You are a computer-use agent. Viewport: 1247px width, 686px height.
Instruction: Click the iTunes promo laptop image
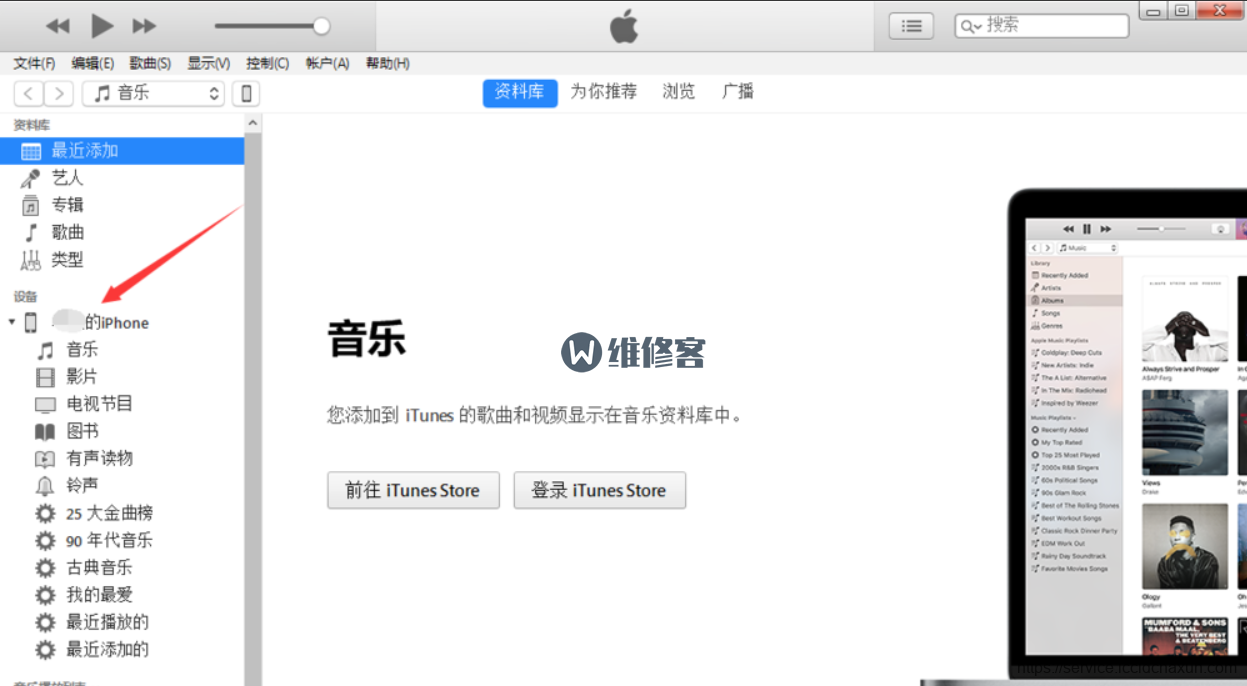(x=1127, y=436)
